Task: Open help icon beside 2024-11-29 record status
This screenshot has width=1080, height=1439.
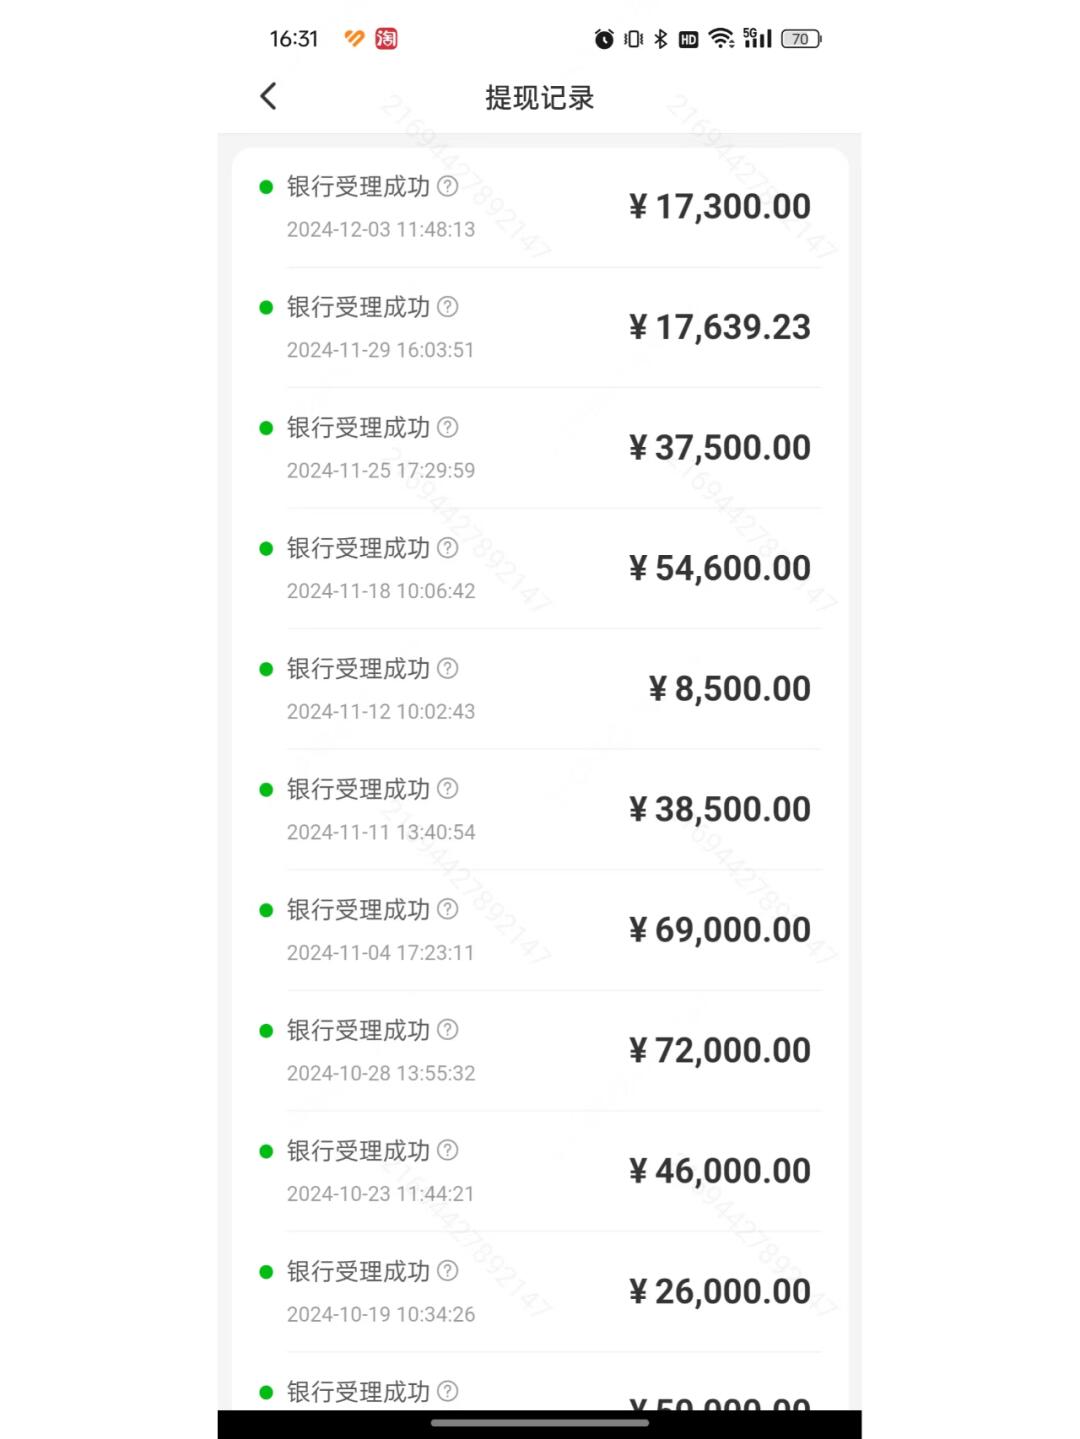Action: coord(448,307)
